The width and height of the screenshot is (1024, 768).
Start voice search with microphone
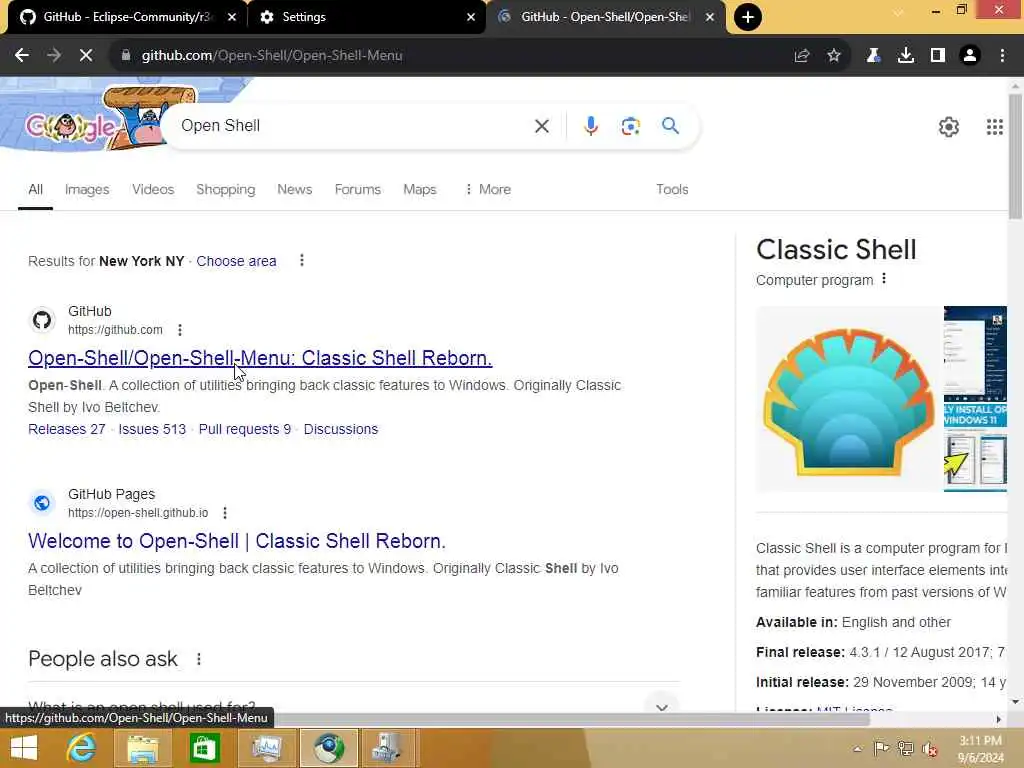pyautogui.click(x=590, y=125)
